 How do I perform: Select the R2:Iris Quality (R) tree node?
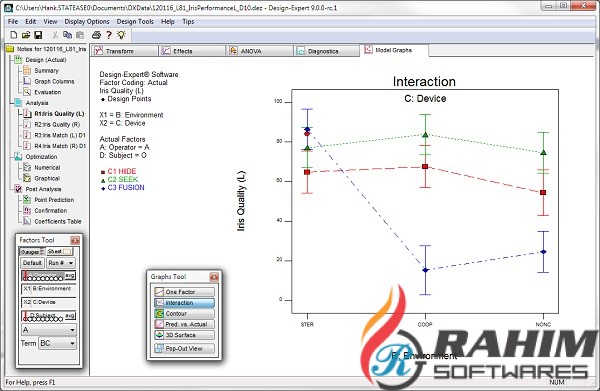point(57,124)
